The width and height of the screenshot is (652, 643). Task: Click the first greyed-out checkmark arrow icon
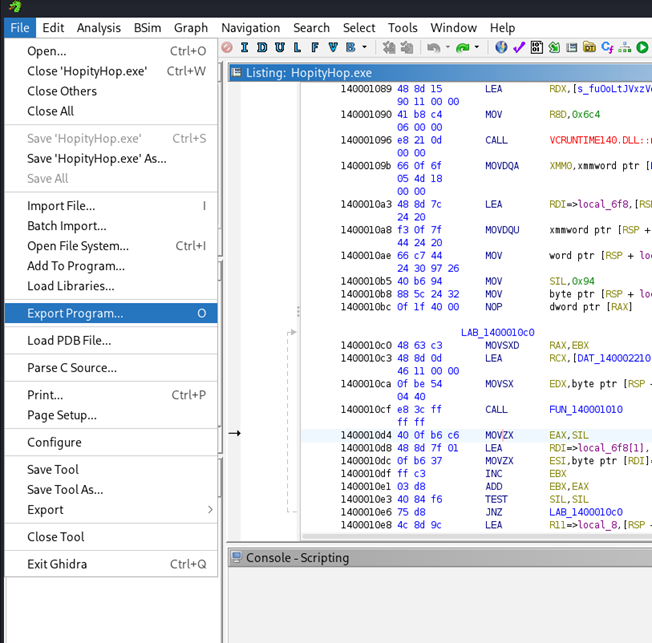coord(389,47)
